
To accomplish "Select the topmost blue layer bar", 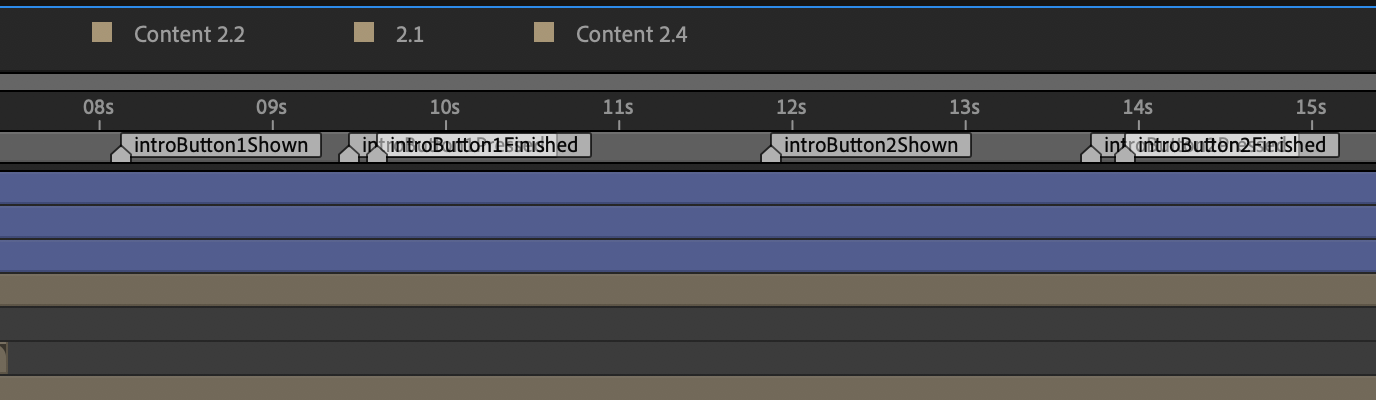I will (688, 188).
